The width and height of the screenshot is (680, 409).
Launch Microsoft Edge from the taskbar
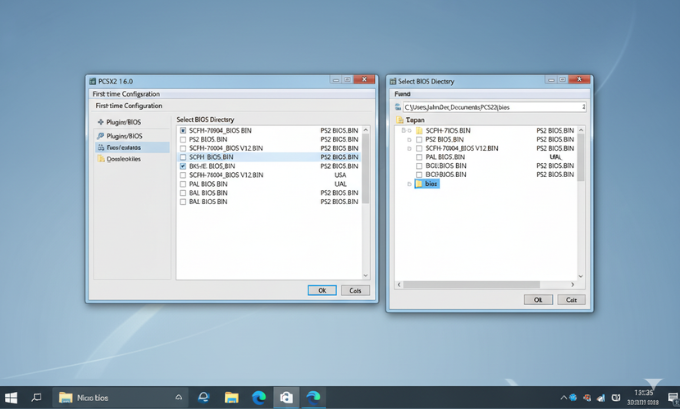coord(258,397)
